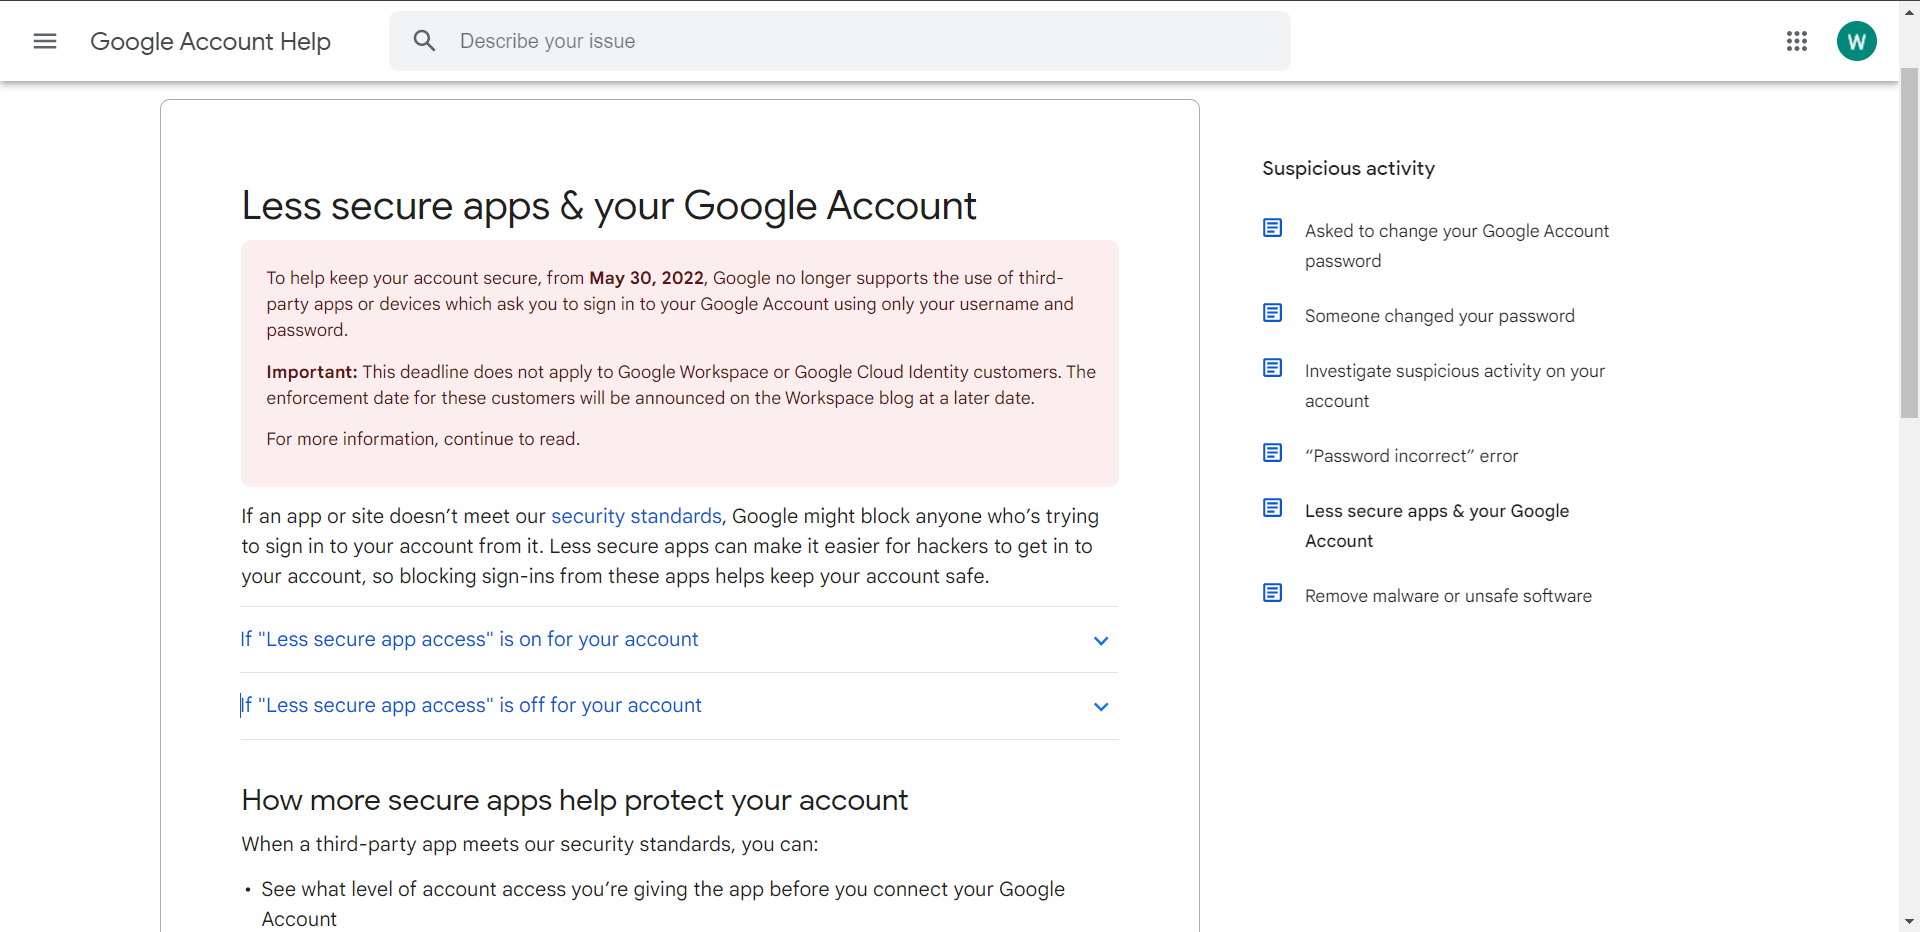
Task: Click the 'Suspicious activity' sidebar heading
Action: coord(1348,168)
